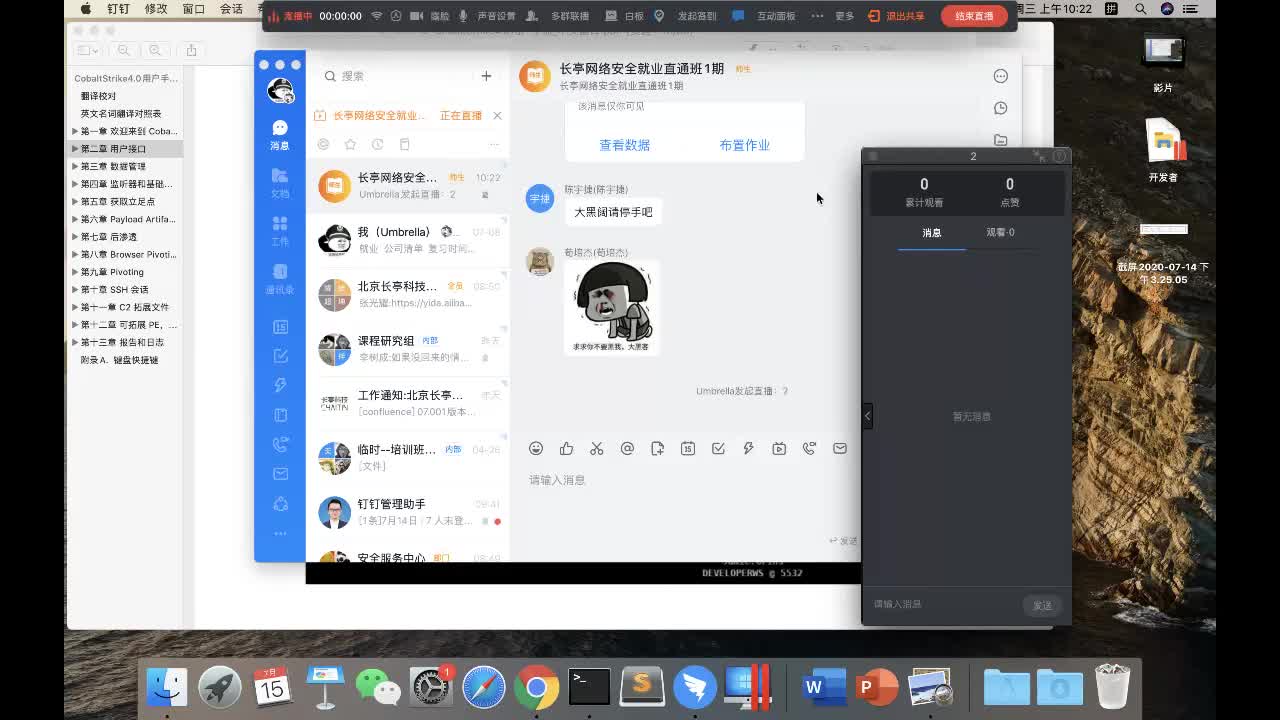Viewport: 1280px width, 720px height.
Task: Toggle the camera (摄像) in the live bar
Action: coord(430,16)
